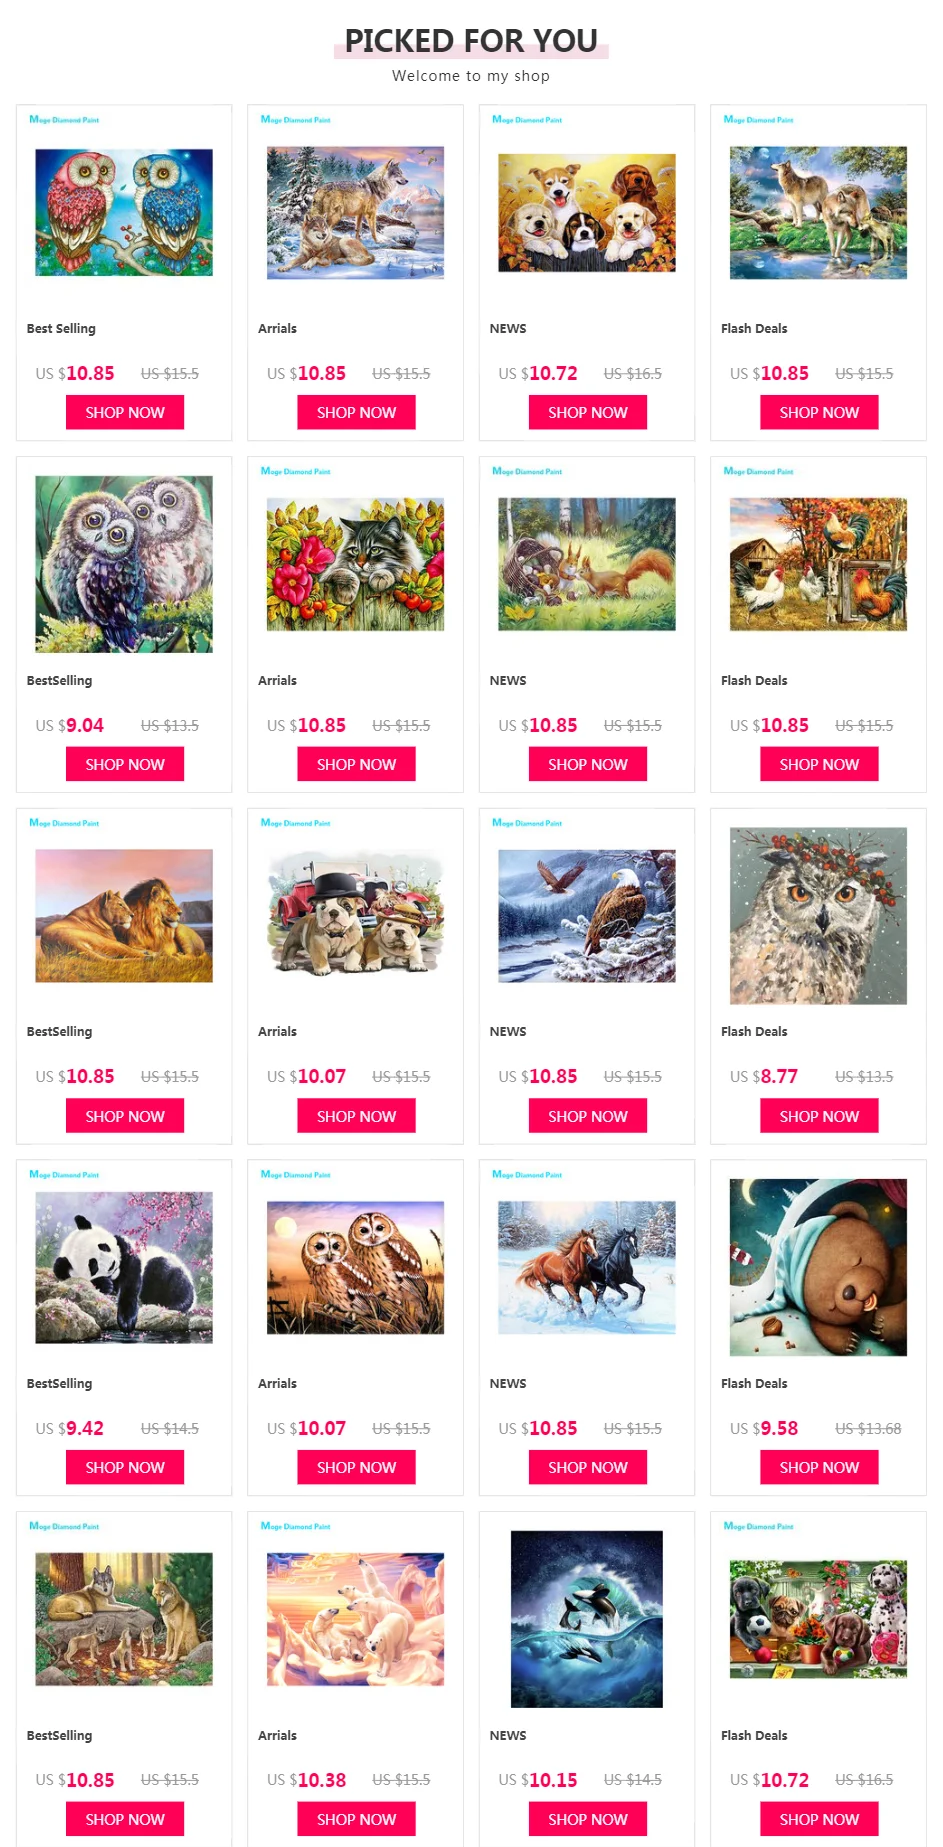Open the two colorful owls painting thumbnail
The height and width of the screenshot is (1847, 943).
(x=124, y=212)
